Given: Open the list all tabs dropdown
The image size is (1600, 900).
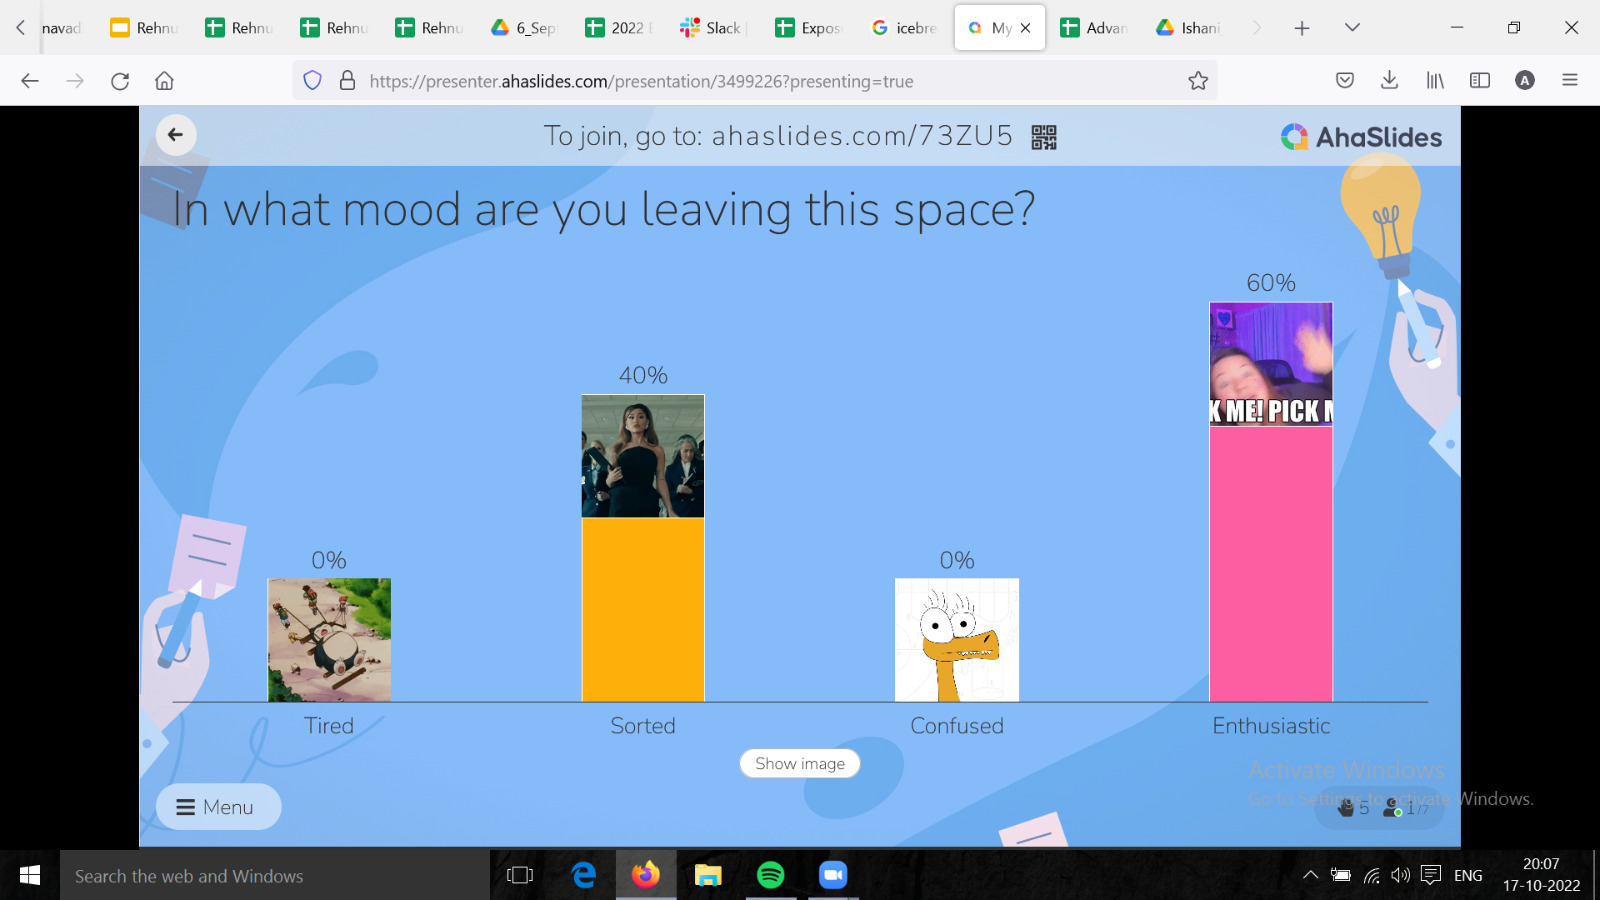Looking at the screenshot, I should tap(1352, 28).
